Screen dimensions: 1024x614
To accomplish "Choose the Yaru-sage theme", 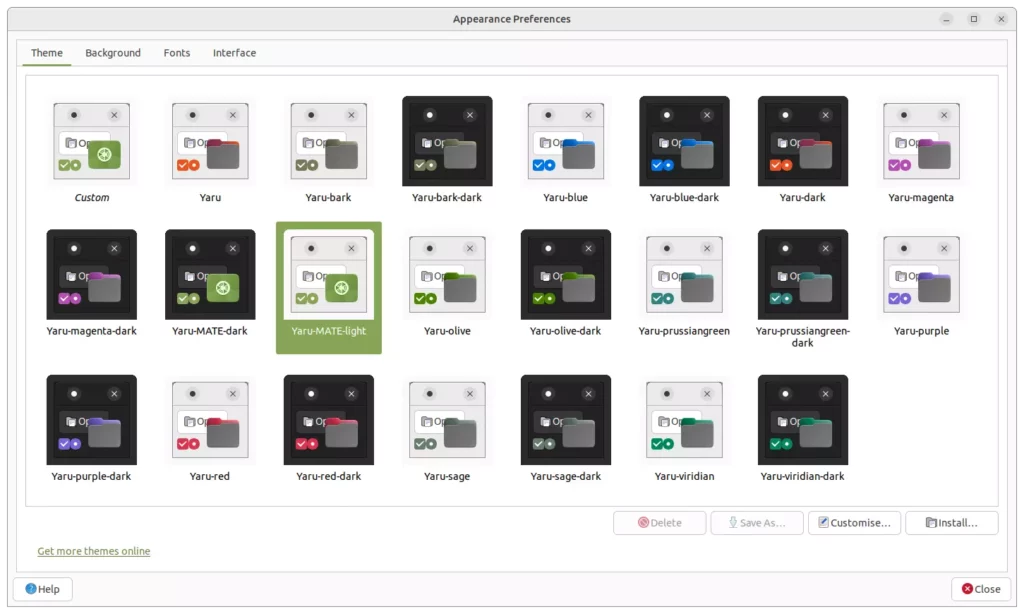I will [447, 420].
